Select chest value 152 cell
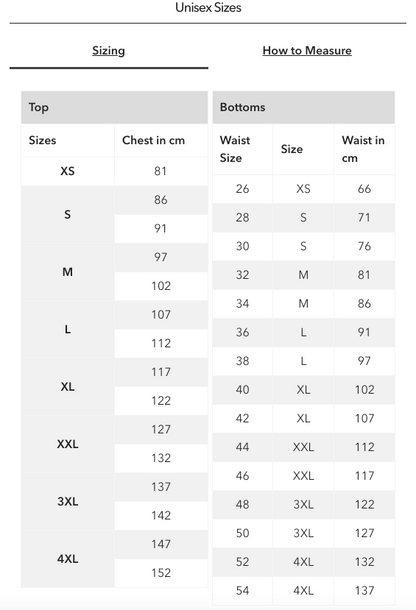 (161, 573)
